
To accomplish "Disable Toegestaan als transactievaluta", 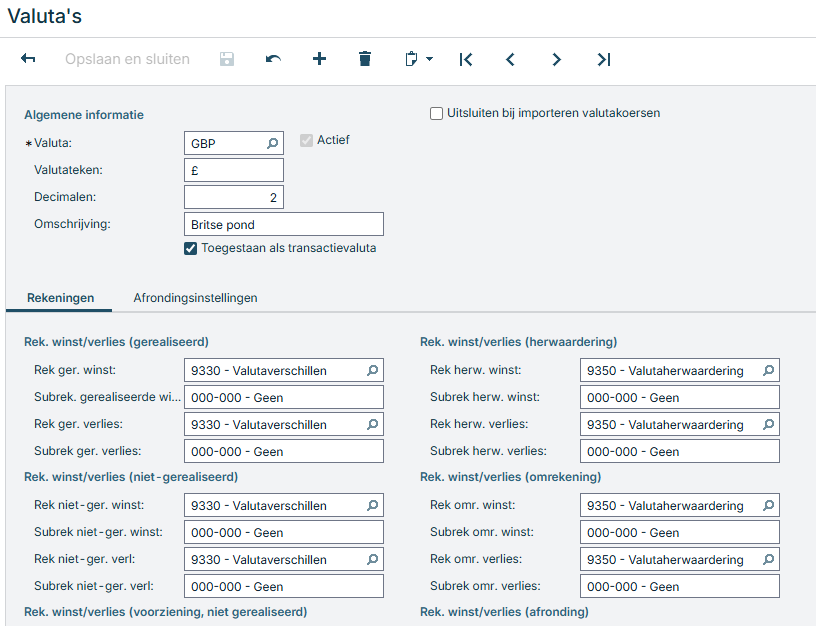I will pyautogui.click(x=190, y=249).
